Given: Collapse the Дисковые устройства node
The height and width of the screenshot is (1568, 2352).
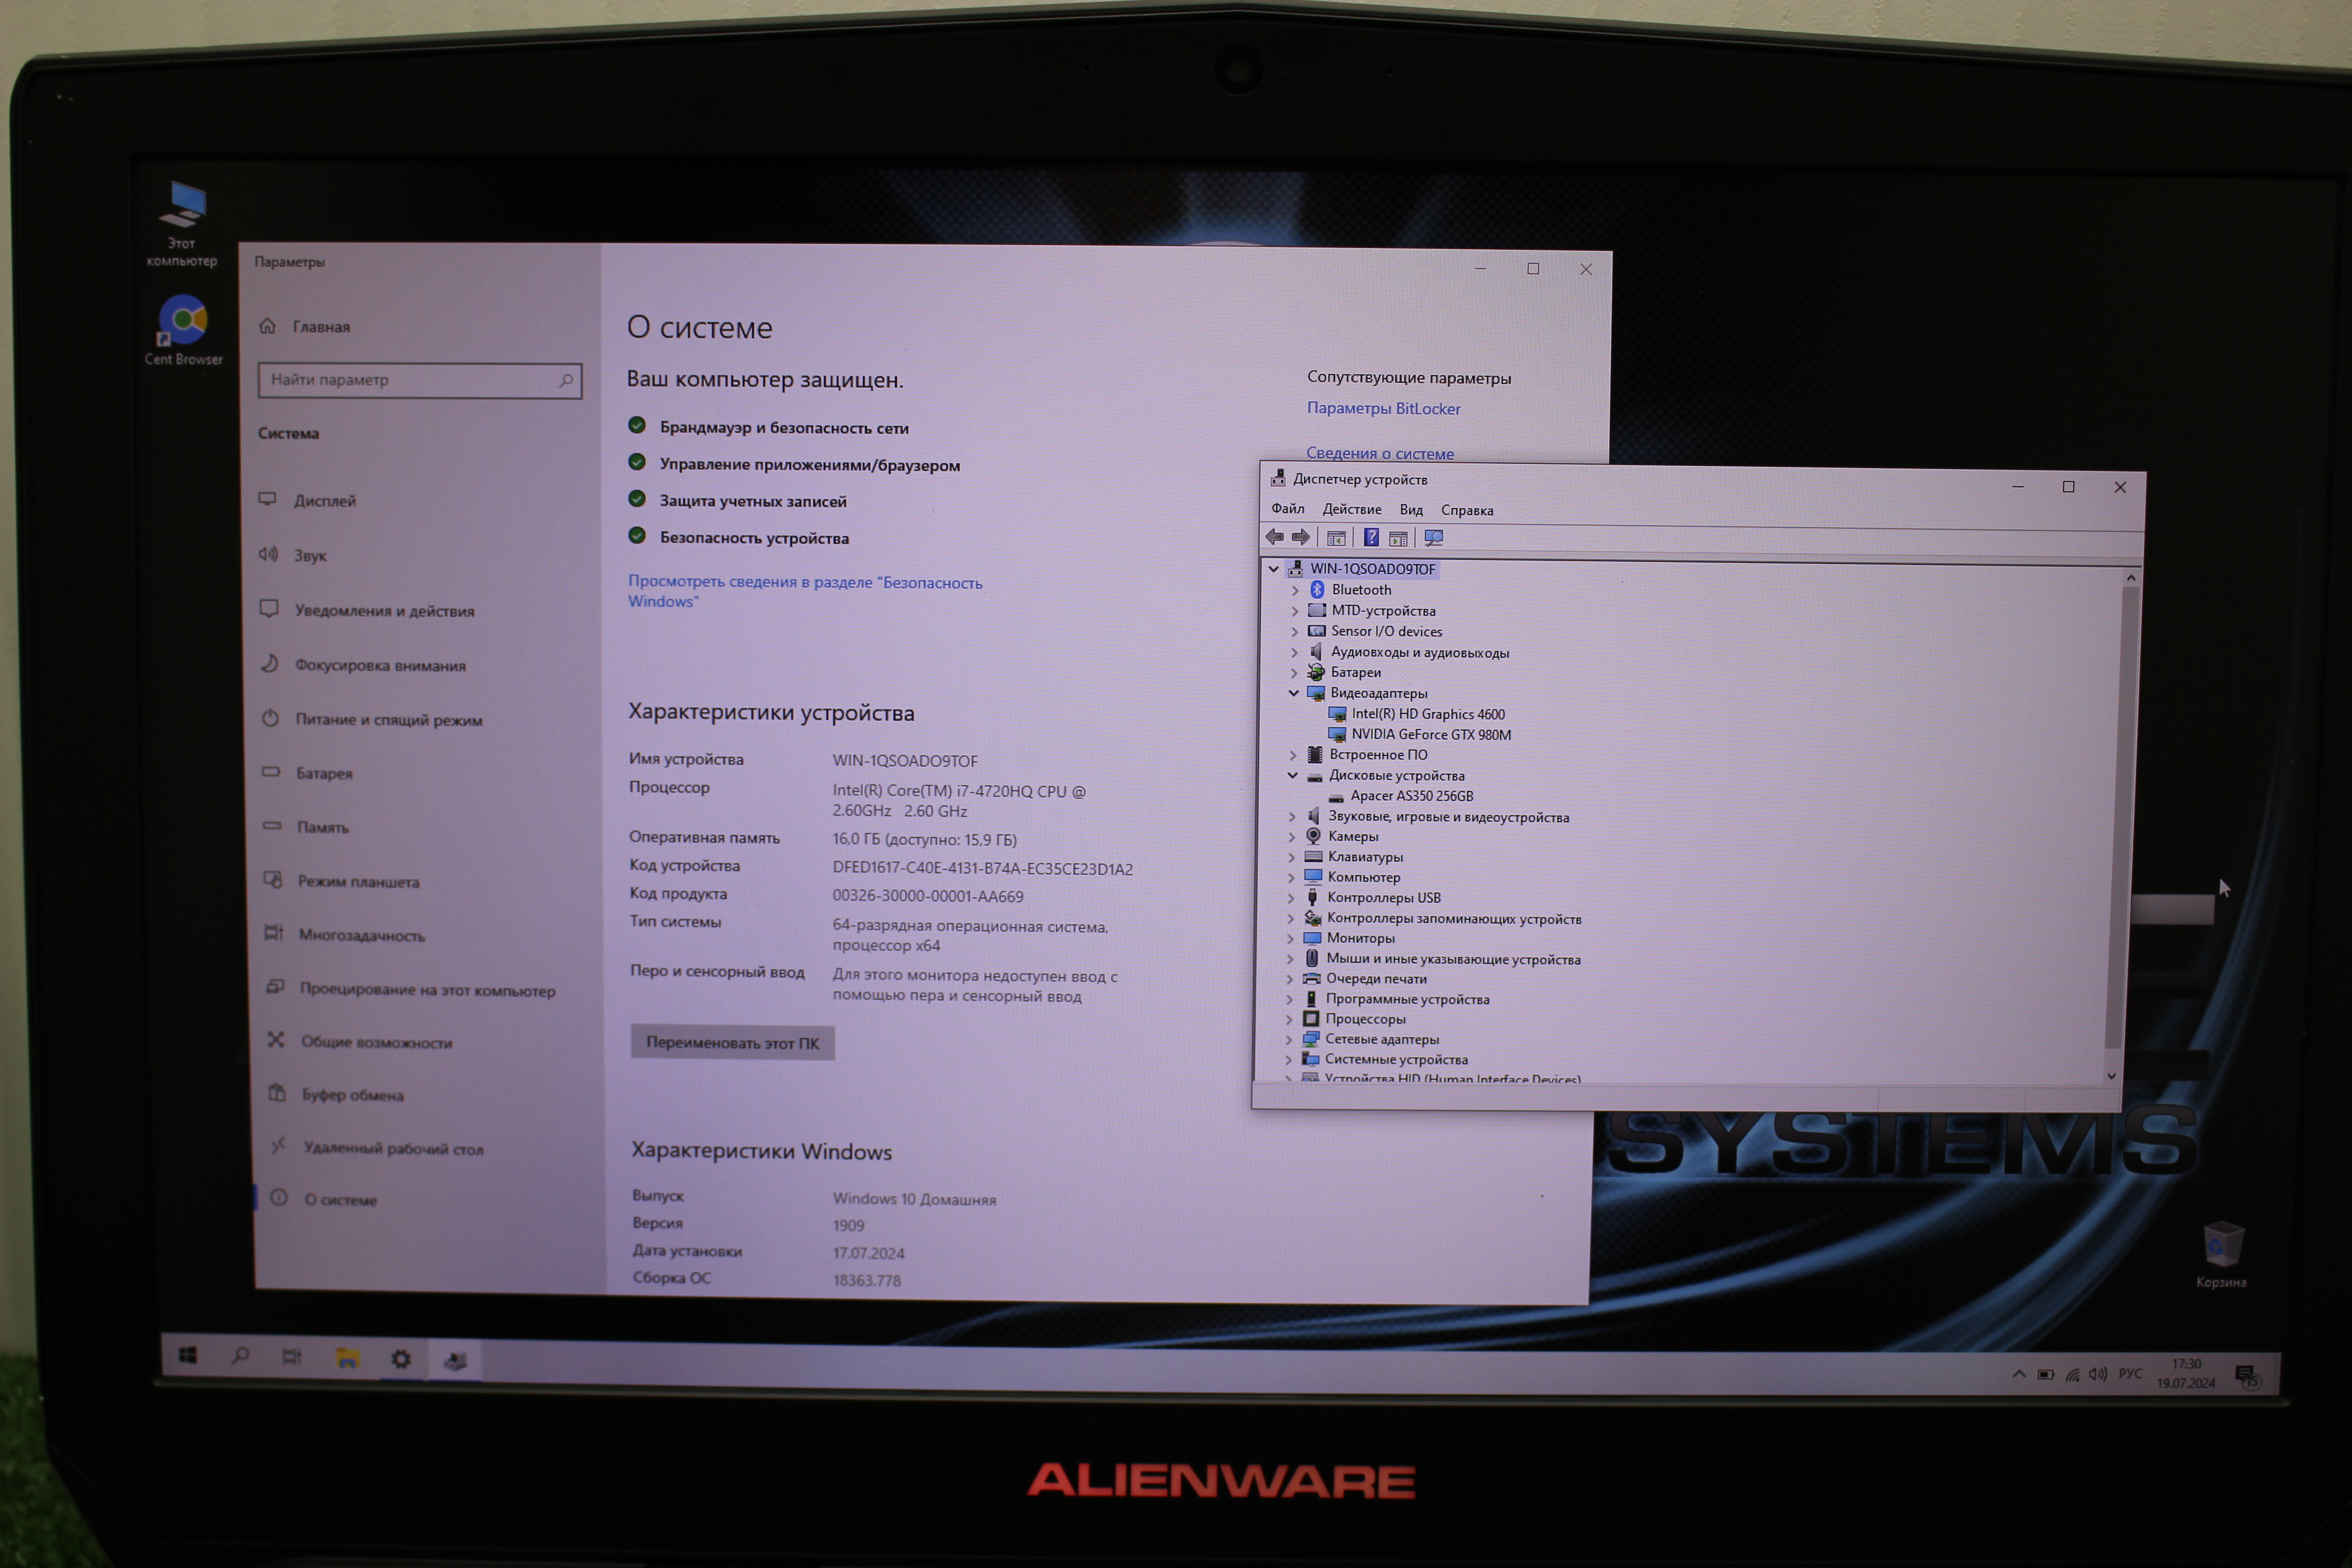Looking at the screenshot, I should point(1293,775).
